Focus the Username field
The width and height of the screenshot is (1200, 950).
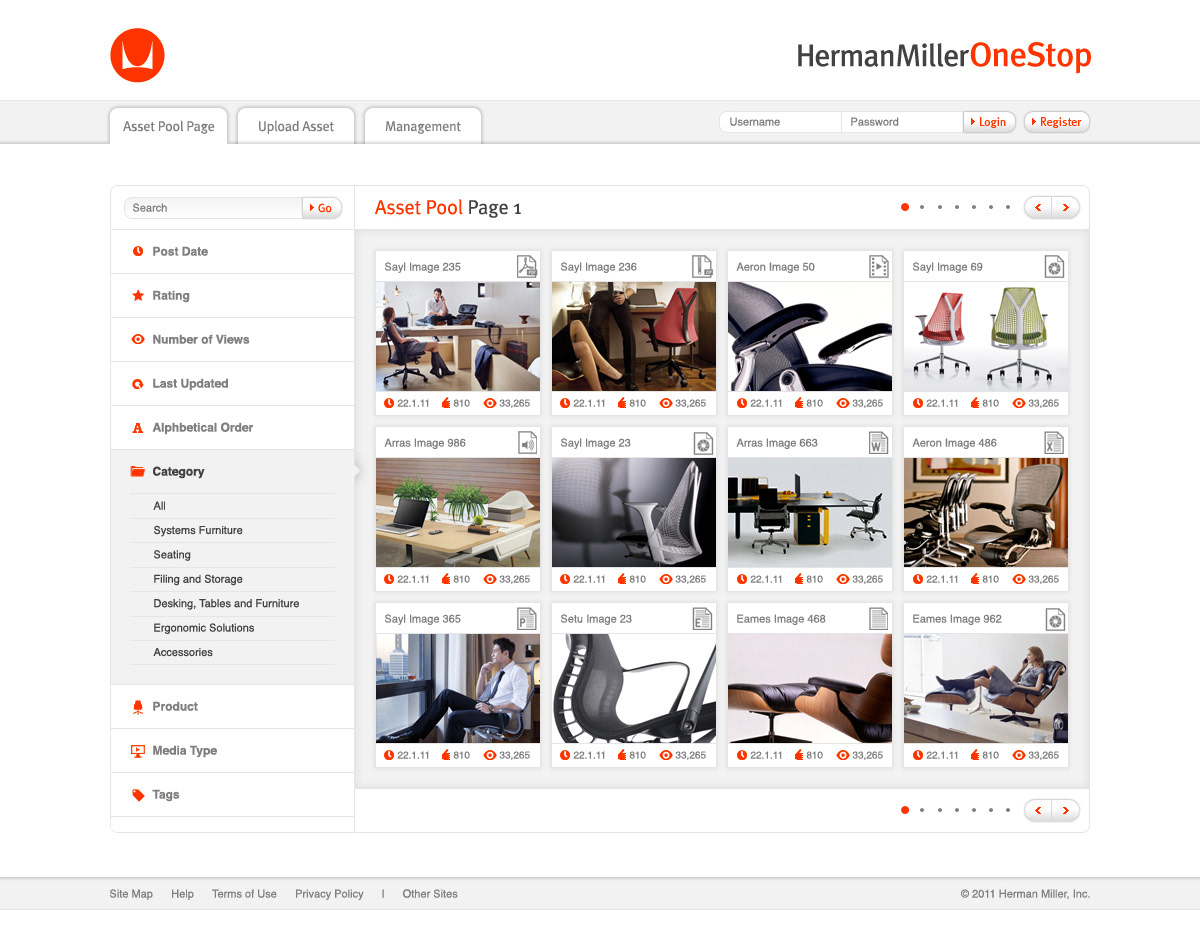click(780, 122)
